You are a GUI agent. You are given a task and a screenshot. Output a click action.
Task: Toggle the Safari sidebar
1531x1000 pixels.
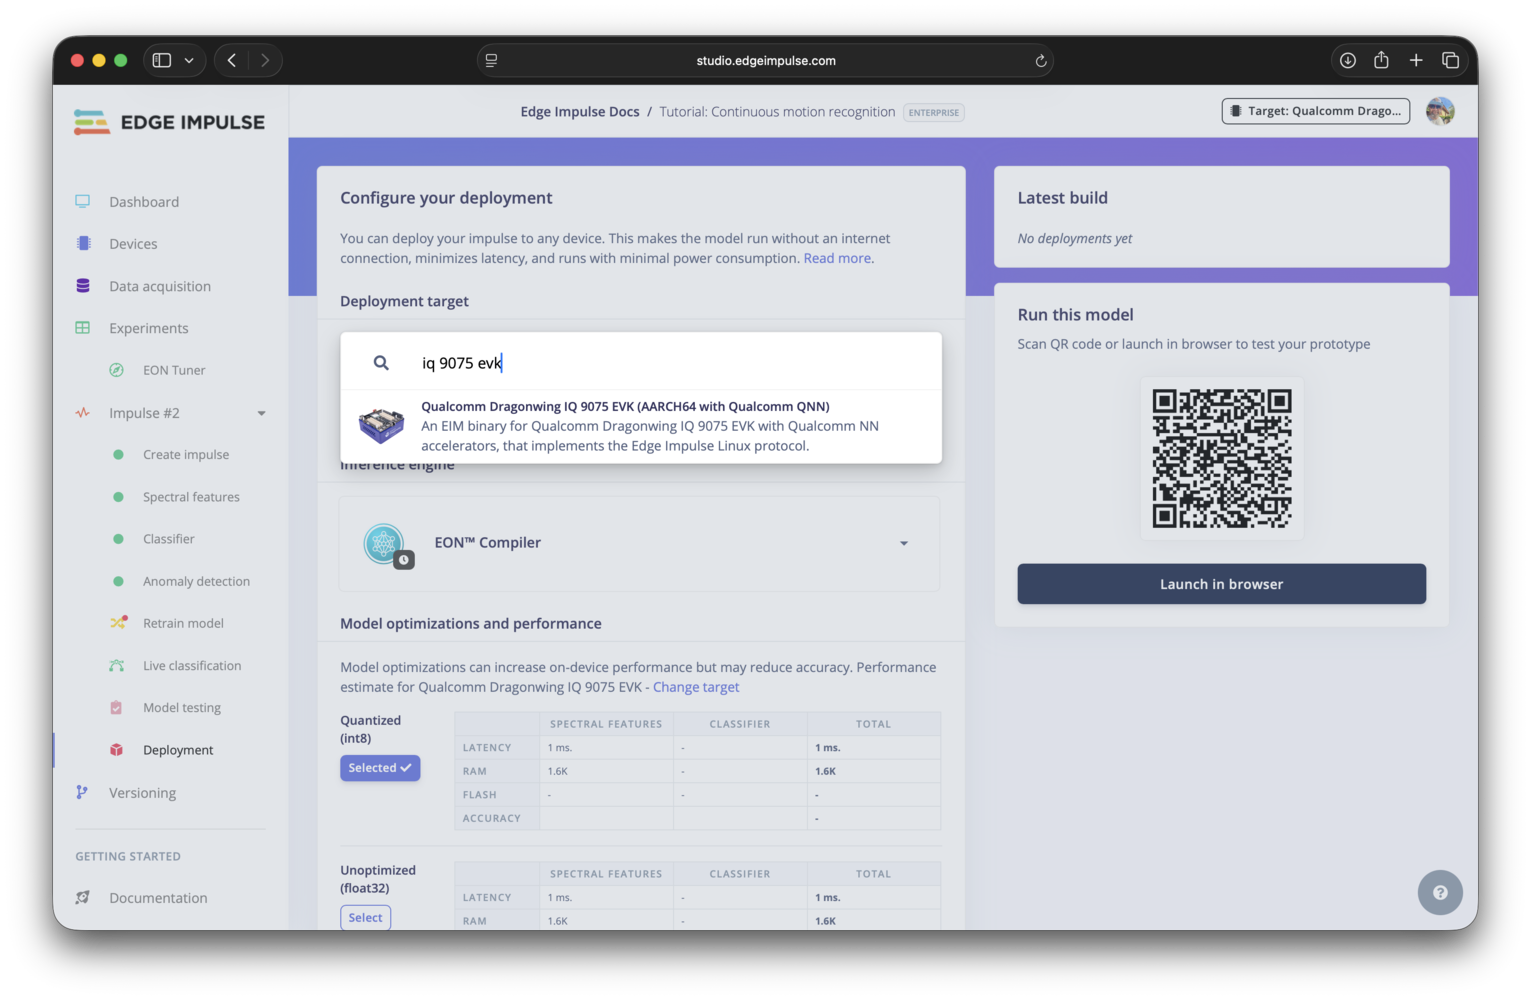pos(162,60)
